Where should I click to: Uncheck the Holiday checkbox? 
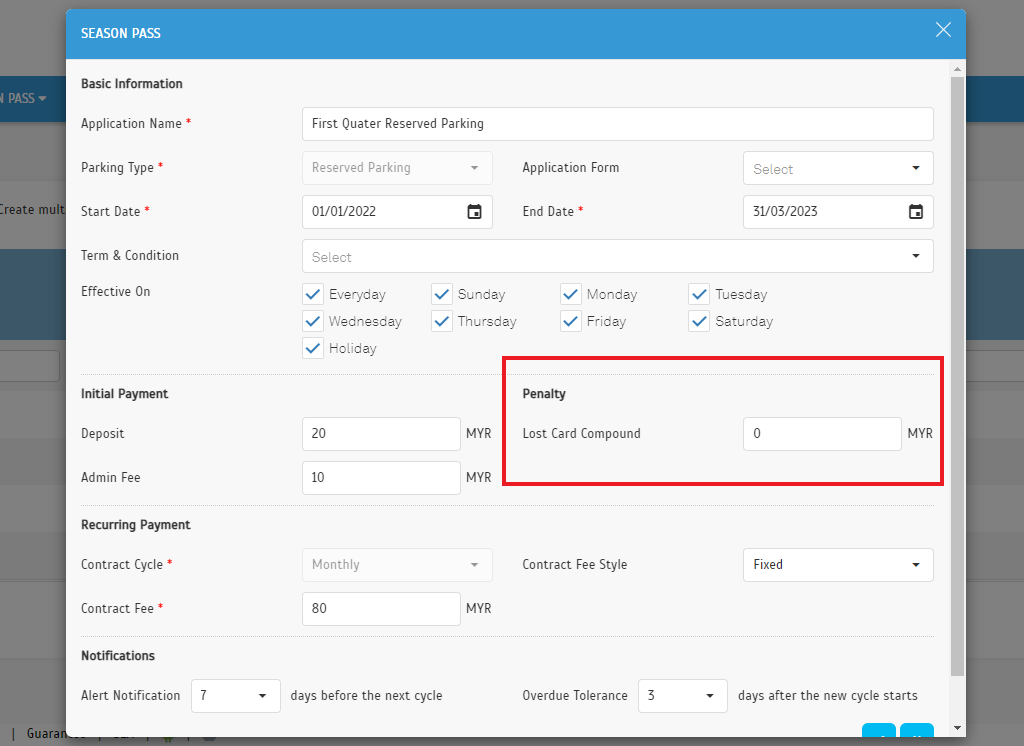pos(313,348)
